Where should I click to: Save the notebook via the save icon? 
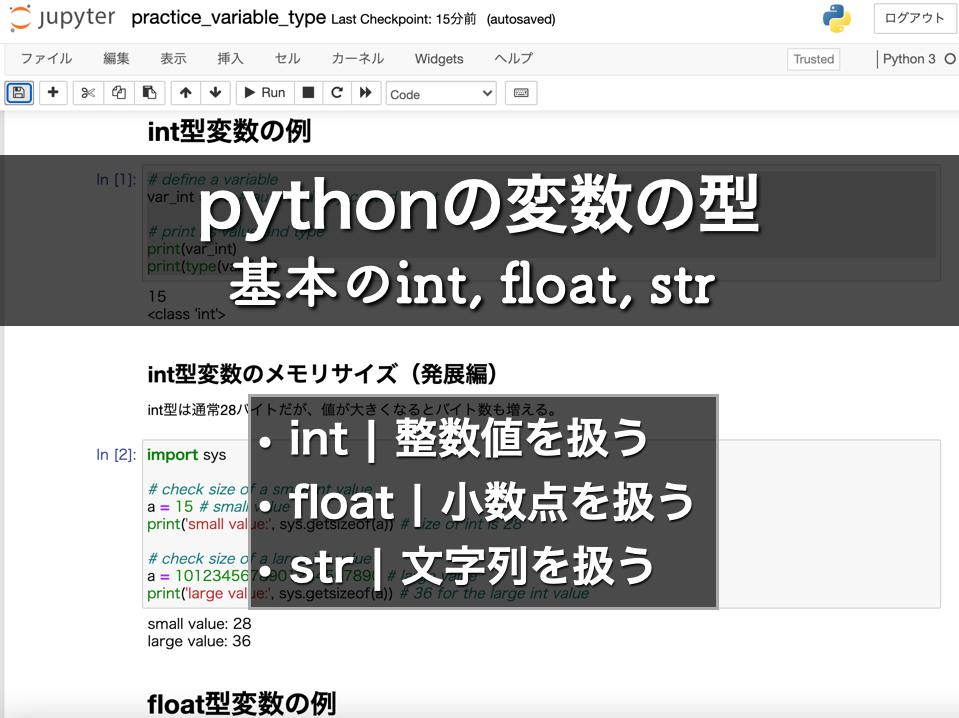[18, 92]
